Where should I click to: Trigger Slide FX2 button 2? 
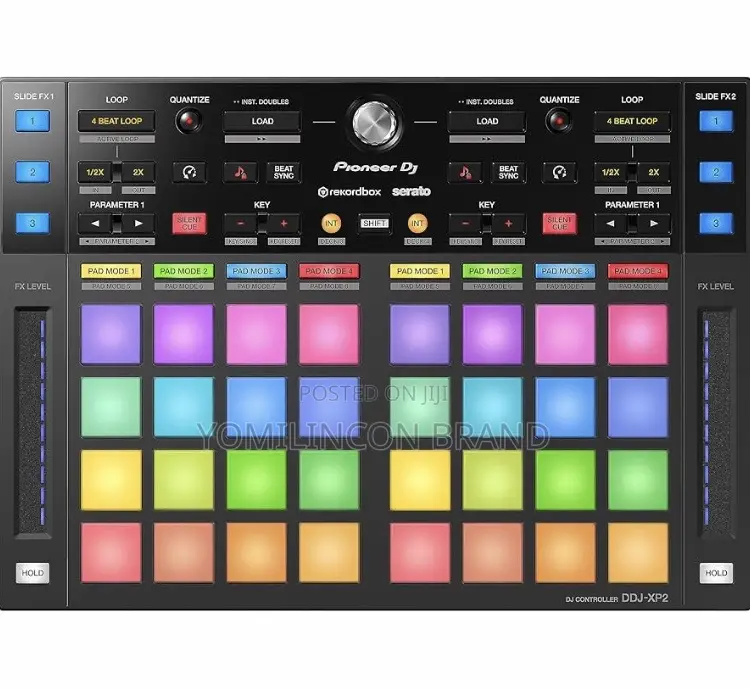pos(716,172)
